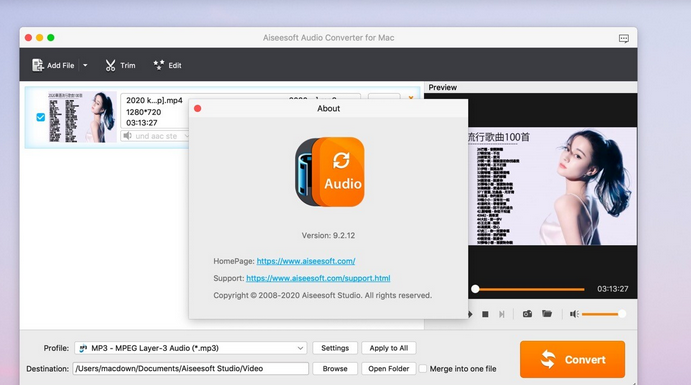Viewport: 691px width, 385px height.
Task: Mute audio with the speaker icon
Action: tap(574, 314)
